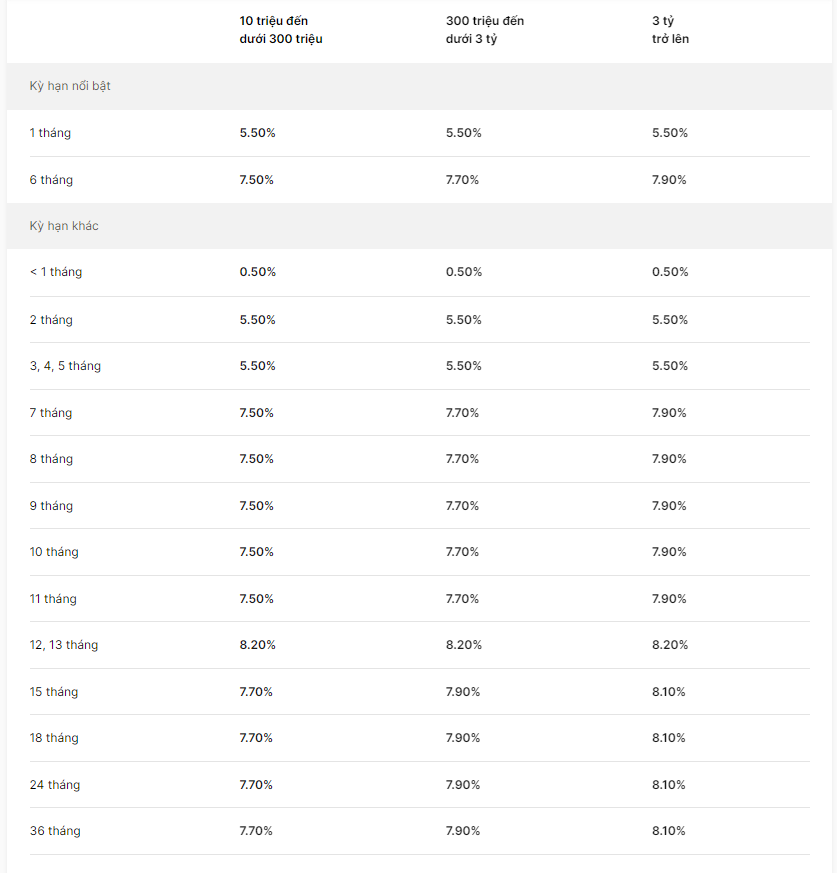The image size is (837, 873).
Task: Select the '12, 13 tháng' row label
Action: (x=64, y=645)
